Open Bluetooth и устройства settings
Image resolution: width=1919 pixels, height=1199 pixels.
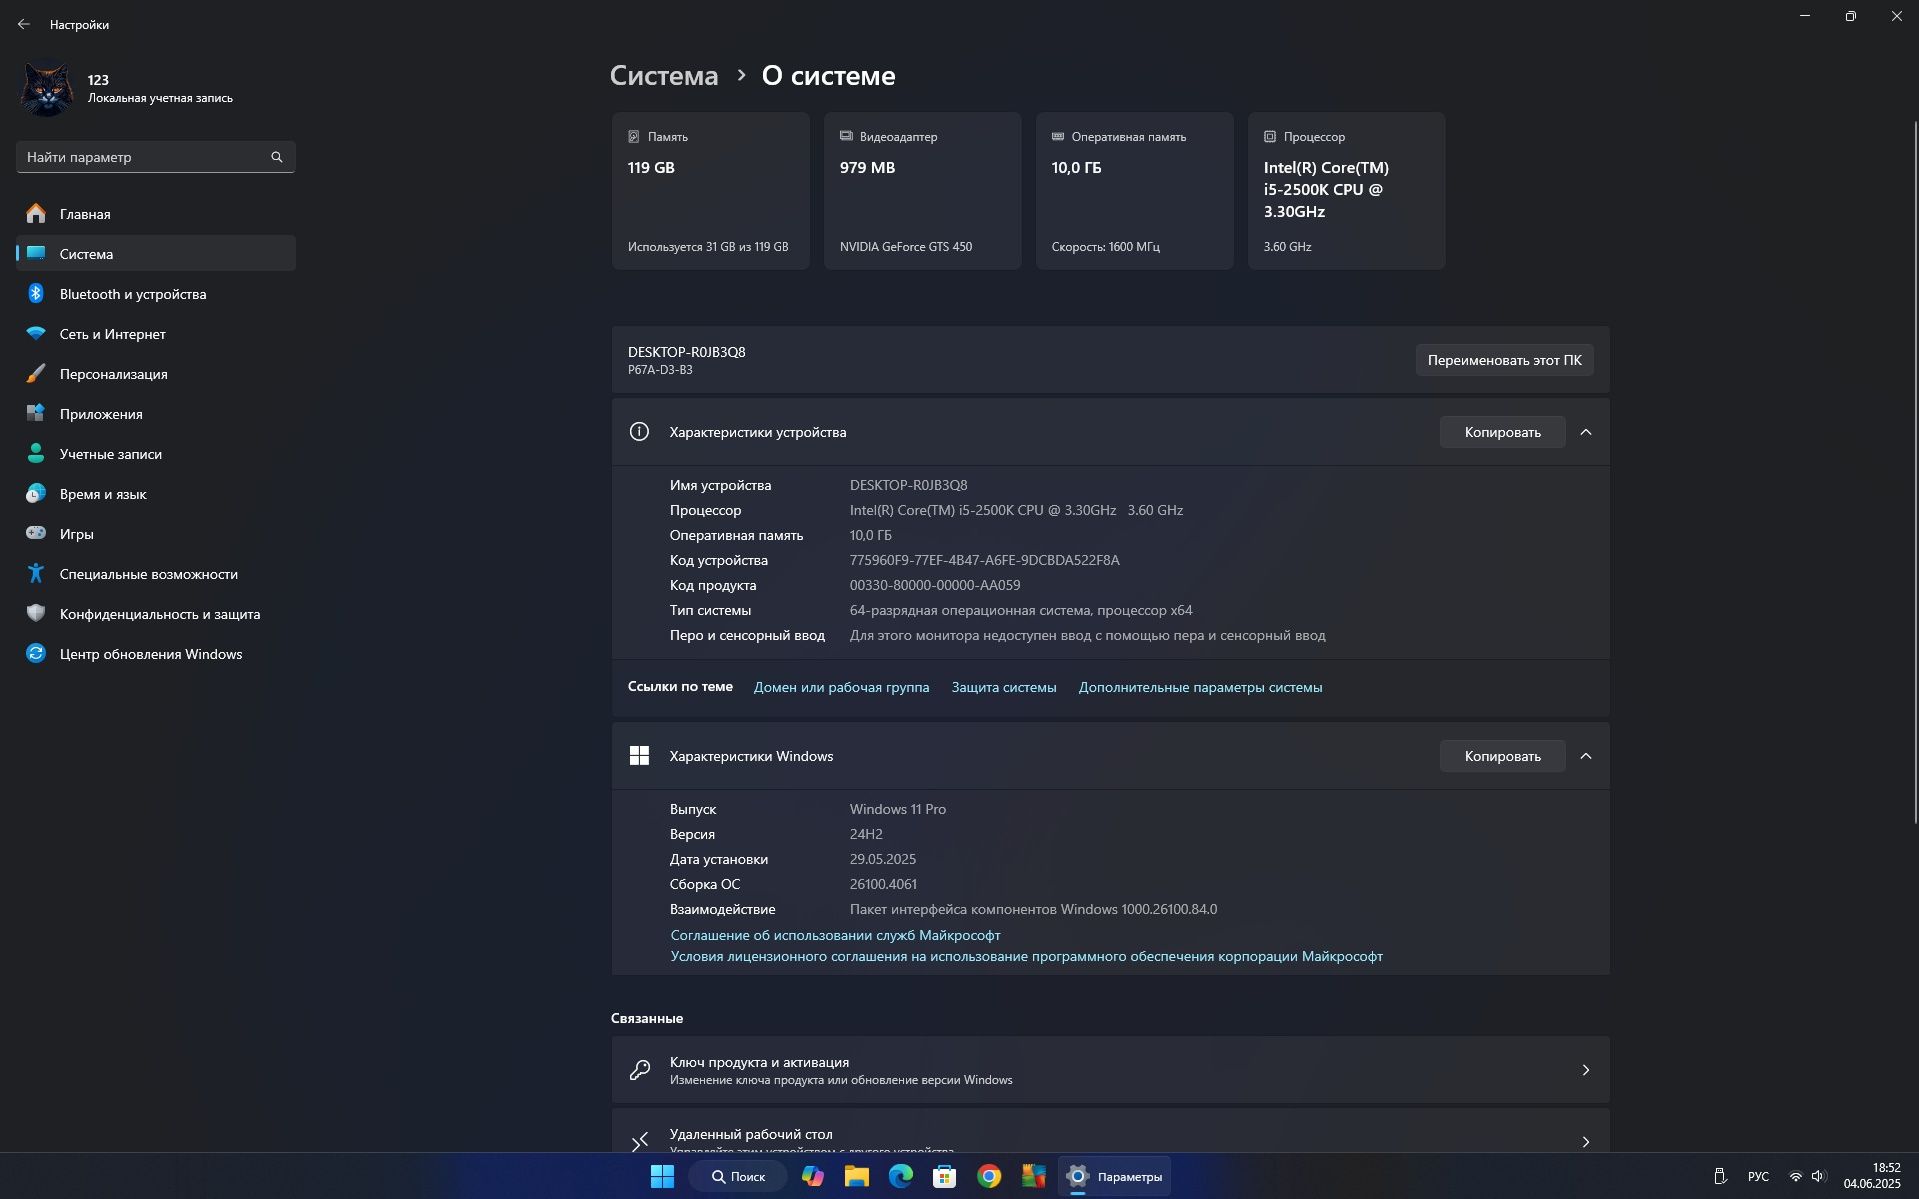coord(156,294)
